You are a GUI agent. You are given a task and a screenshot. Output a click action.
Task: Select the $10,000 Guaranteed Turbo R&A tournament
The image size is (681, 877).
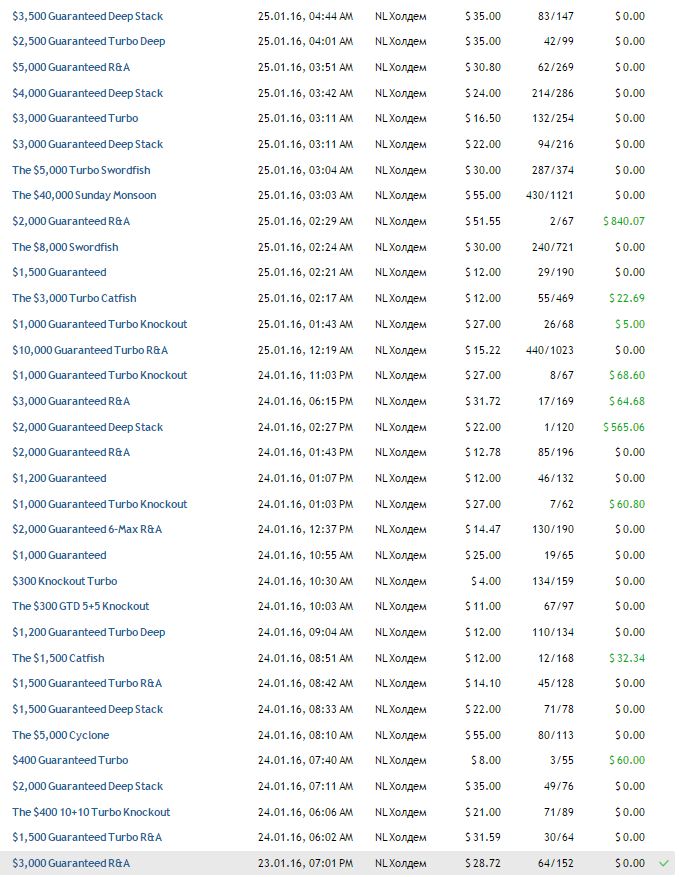[x=90, y=350]
